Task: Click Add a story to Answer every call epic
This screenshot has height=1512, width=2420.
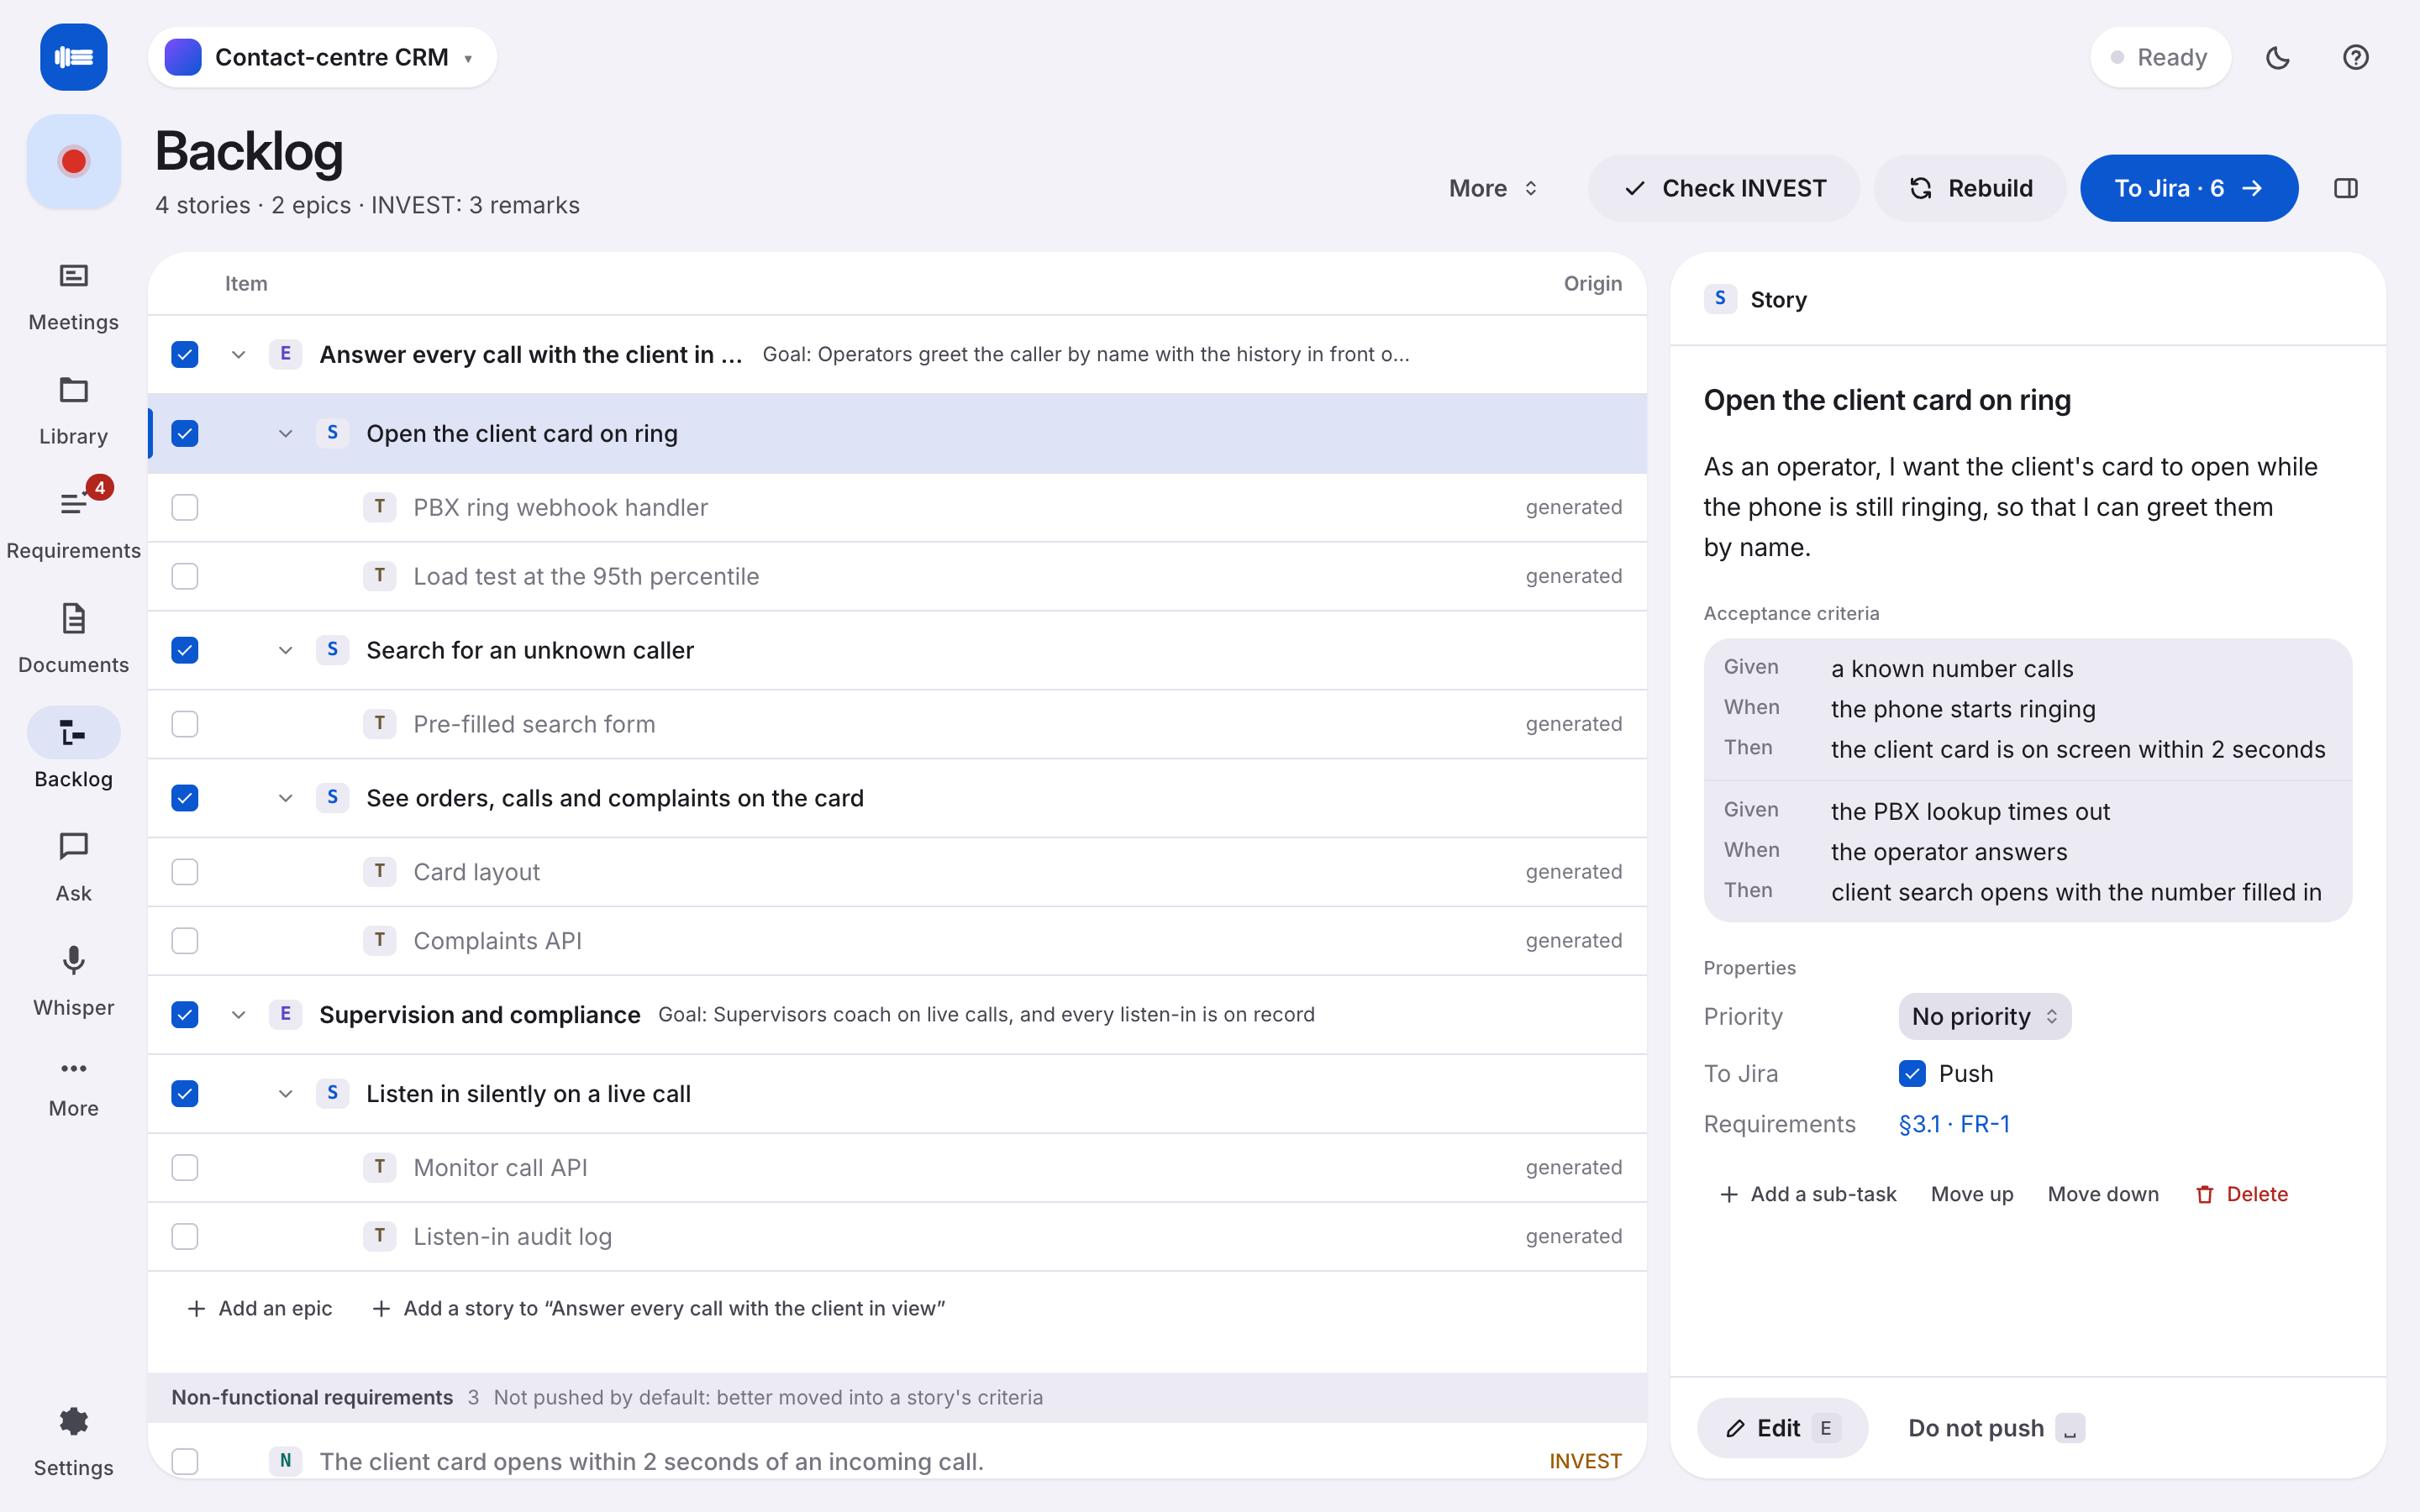Action: pyautogui.click(x=658, y=1308)
